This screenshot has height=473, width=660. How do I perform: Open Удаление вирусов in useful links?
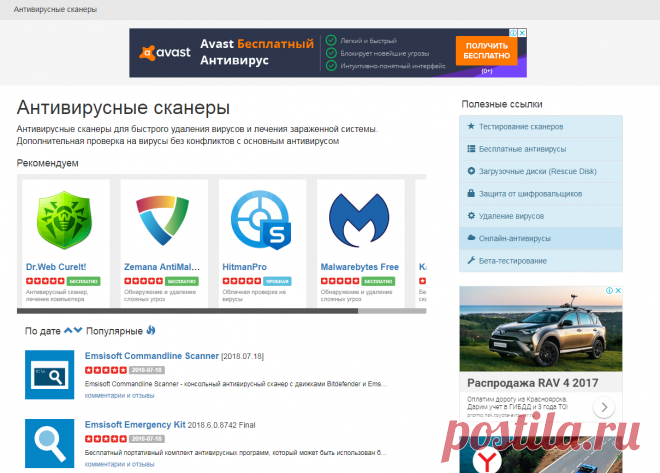pos(541,216)
